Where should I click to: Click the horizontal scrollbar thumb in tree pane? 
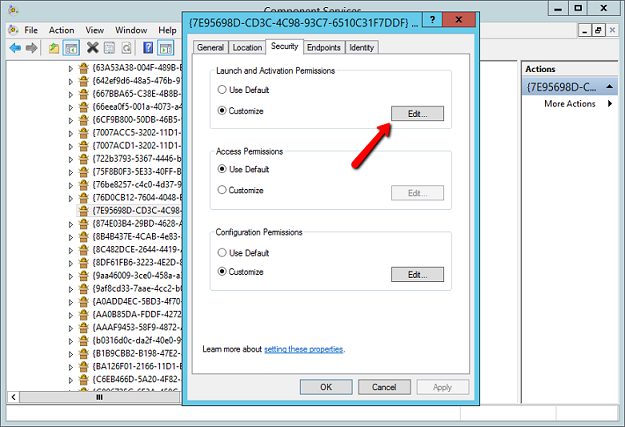coord(97,398)
